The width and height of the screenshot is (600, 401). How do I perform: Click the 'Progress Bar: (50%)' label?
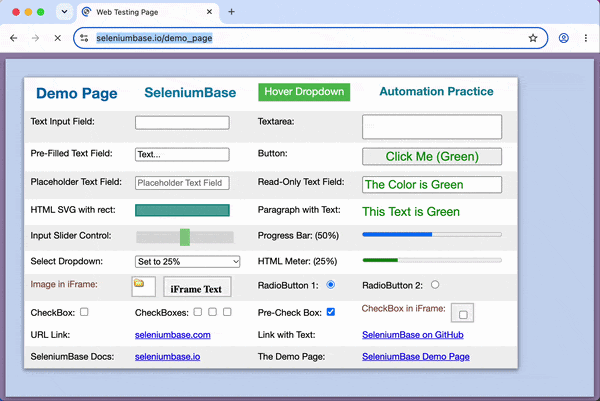coord(298,235)
